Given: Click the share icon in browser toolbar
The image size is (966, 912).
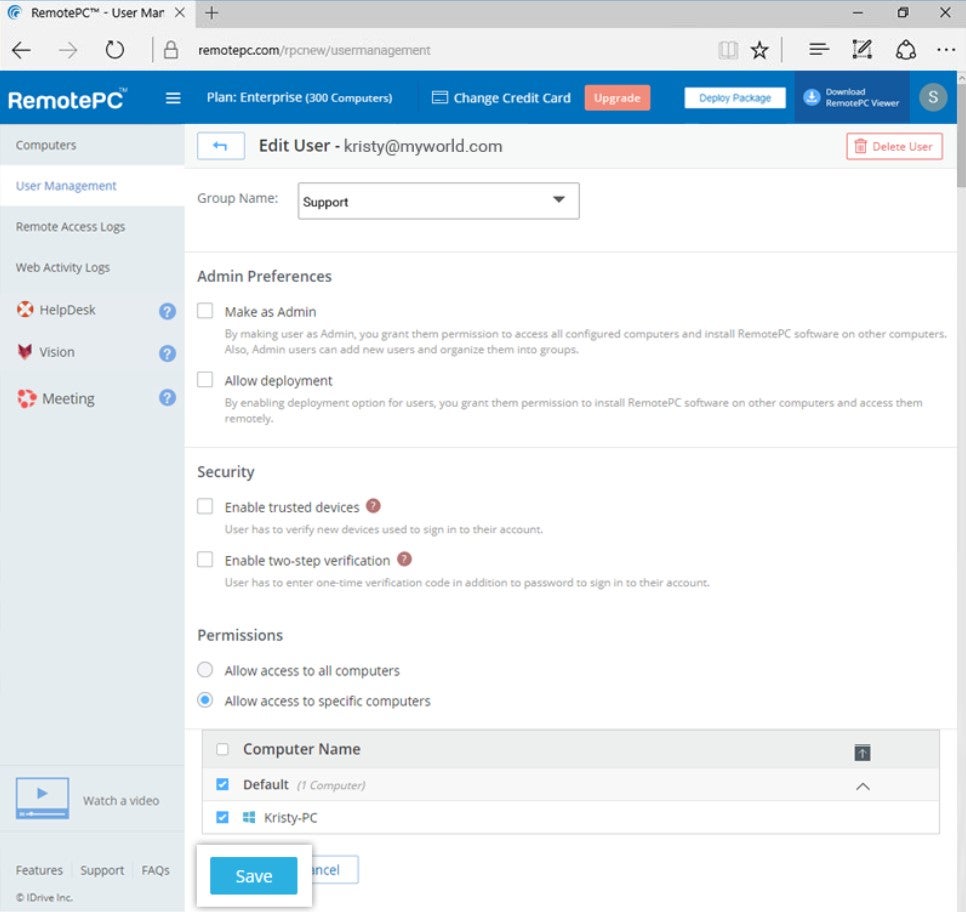Looking at the screenshot, I should (x=906, y=50).
